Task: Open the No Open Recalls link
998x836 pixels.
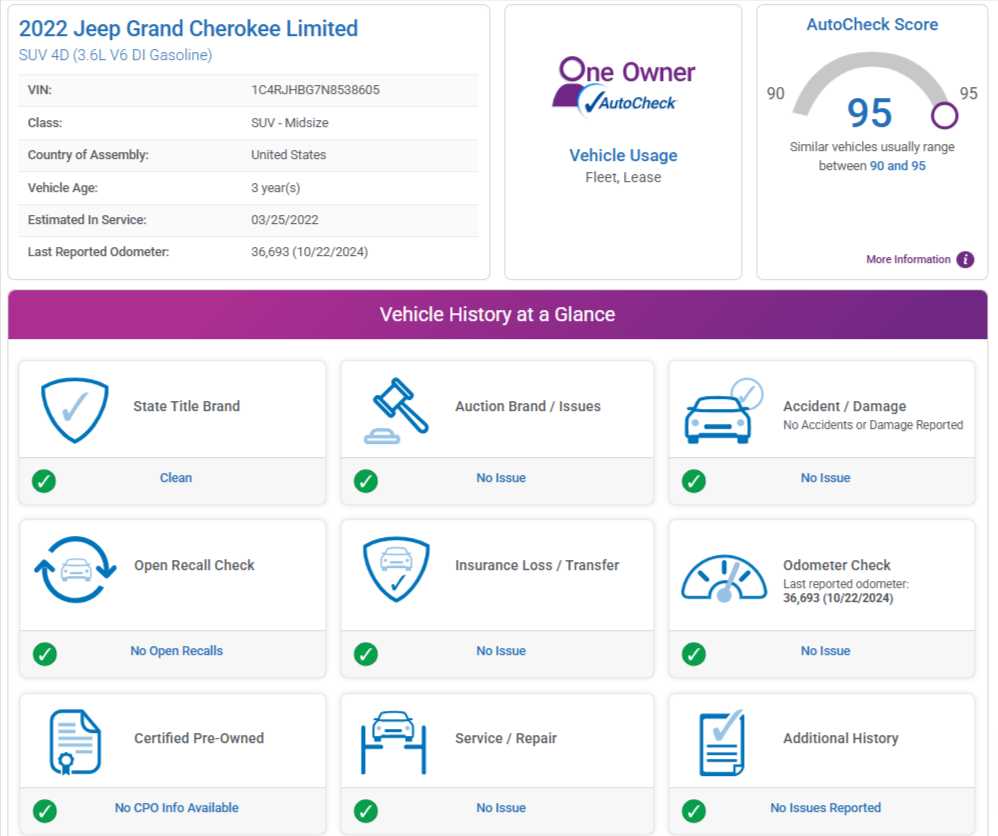Action: 176,651
